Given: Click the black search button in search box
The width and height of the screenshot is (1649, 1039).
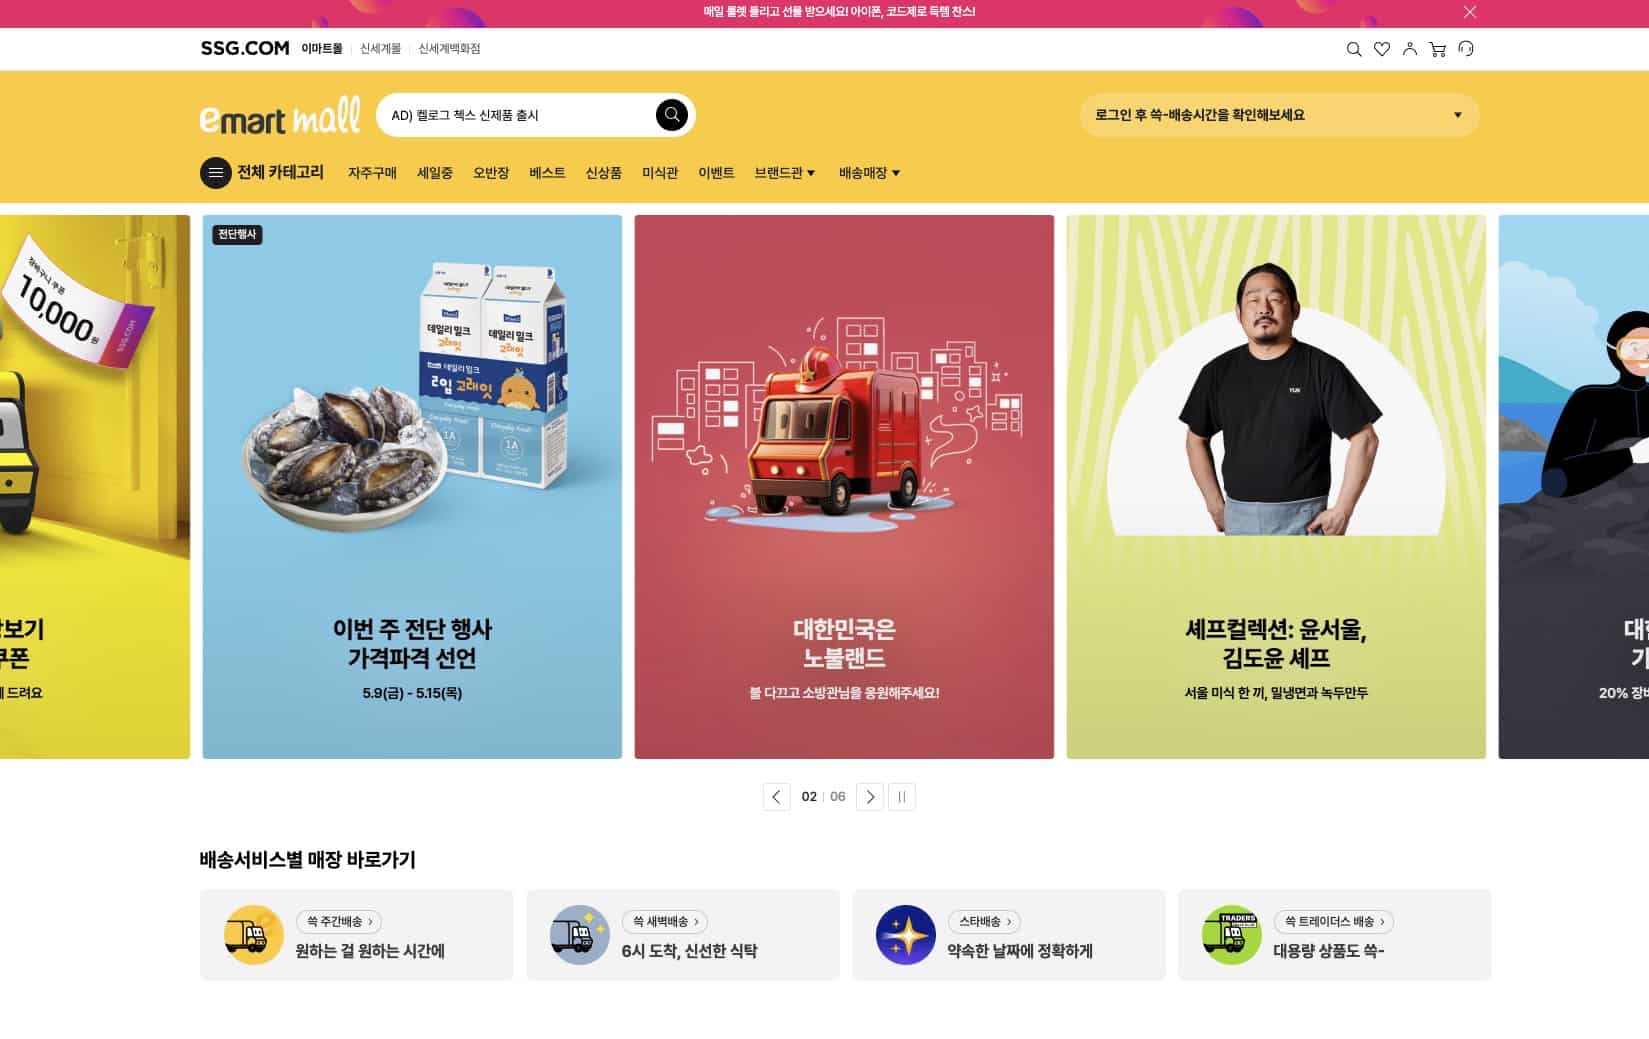Looking at the screenshot, I should [x=672, y=115].
